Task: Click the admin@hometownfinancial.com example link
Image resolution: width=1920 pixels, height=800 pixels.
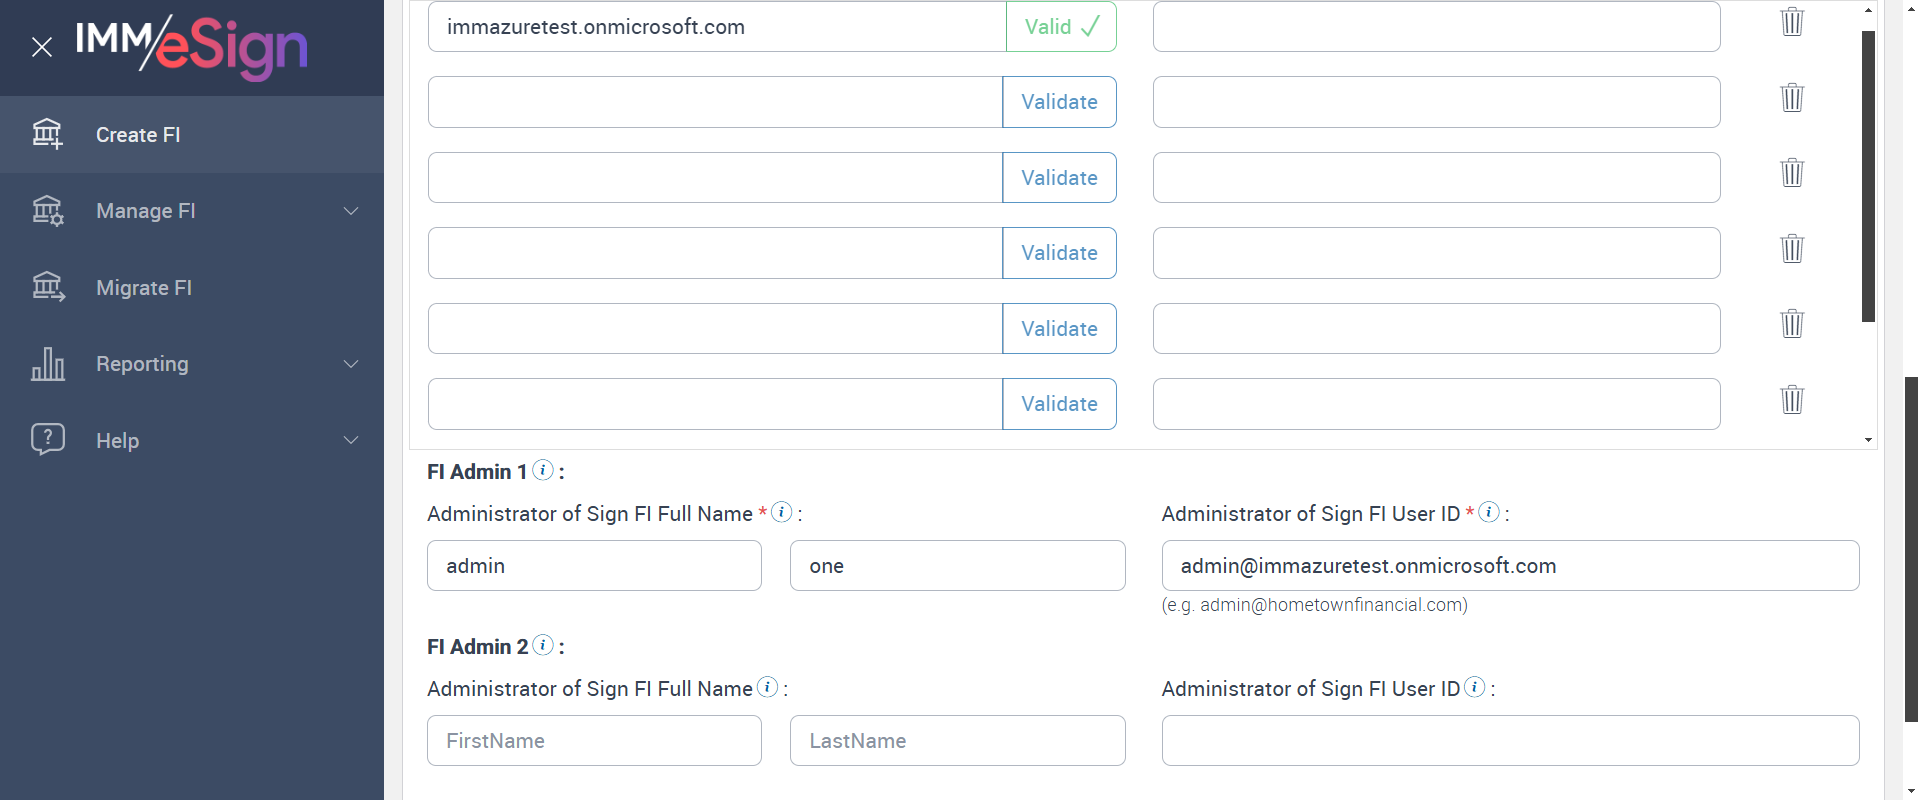Action: point(1333,605)
